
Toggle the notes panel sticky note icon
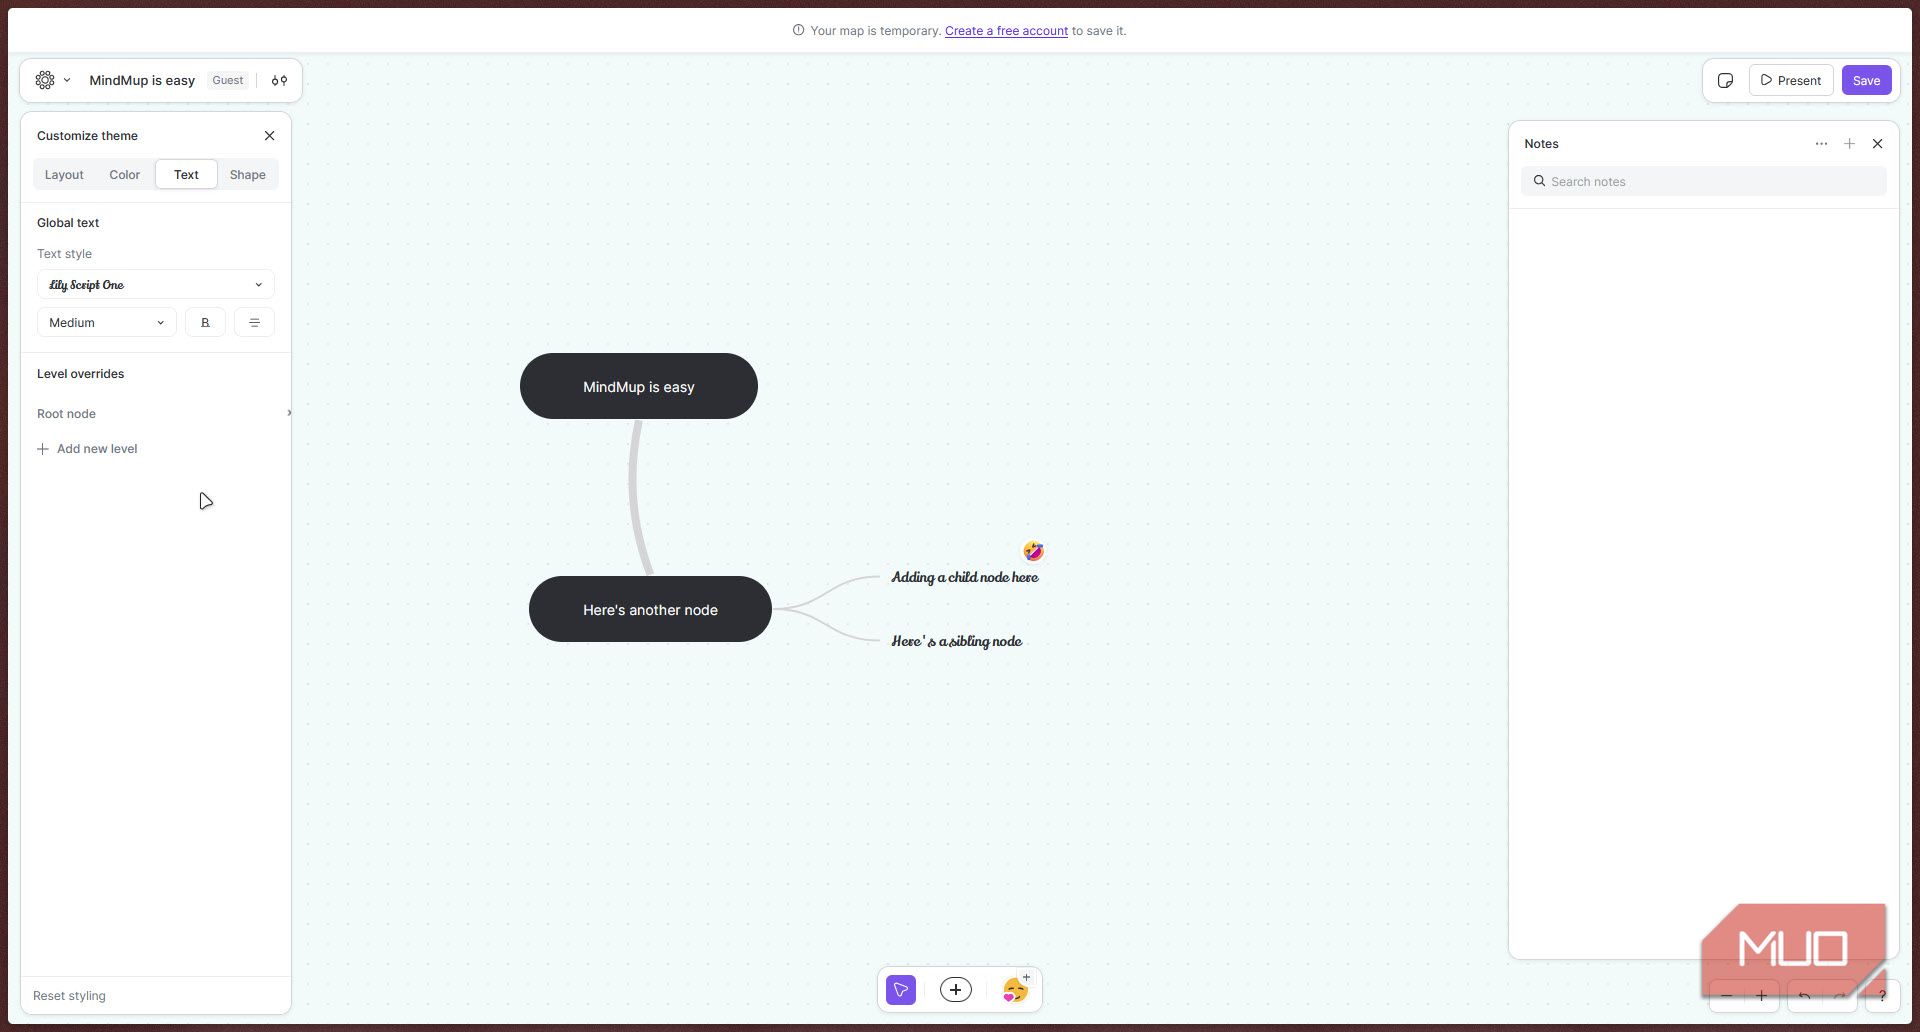click(x=1725, y=80)
